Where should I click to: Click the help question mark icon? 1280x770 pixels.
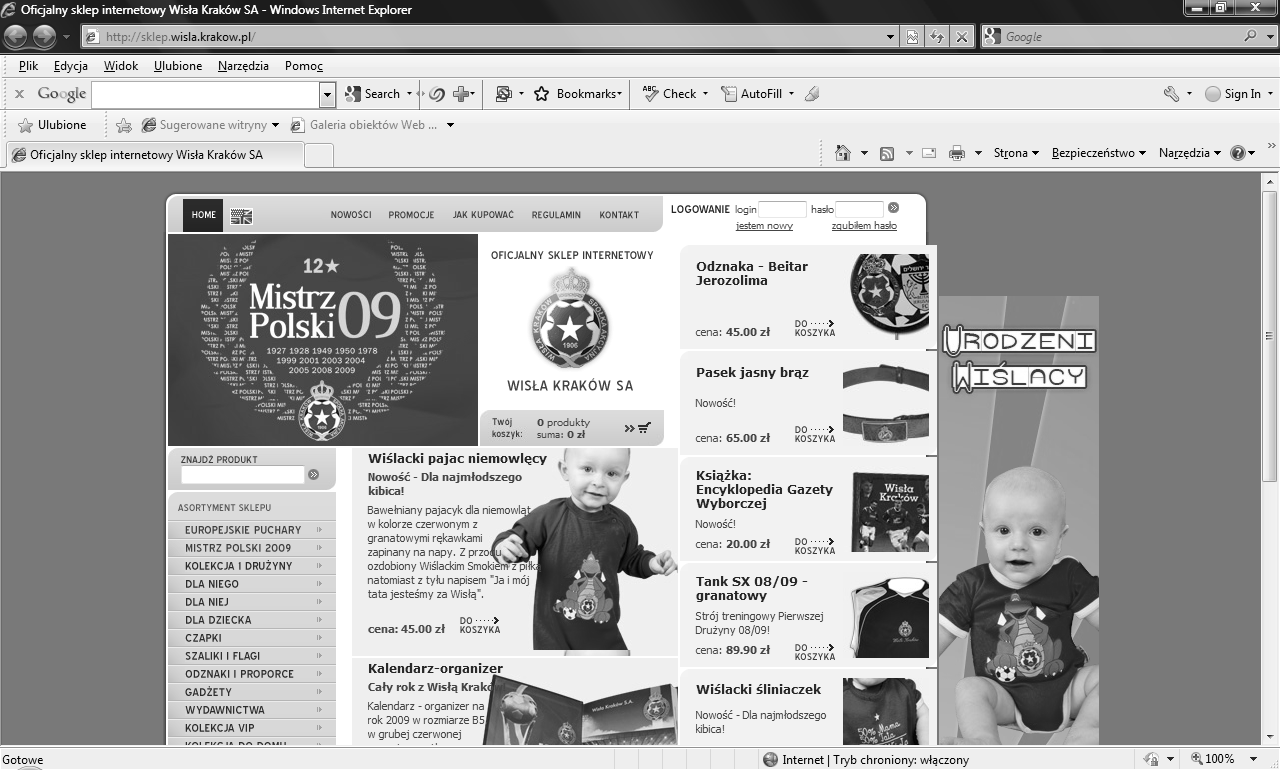pos(1238,153)
